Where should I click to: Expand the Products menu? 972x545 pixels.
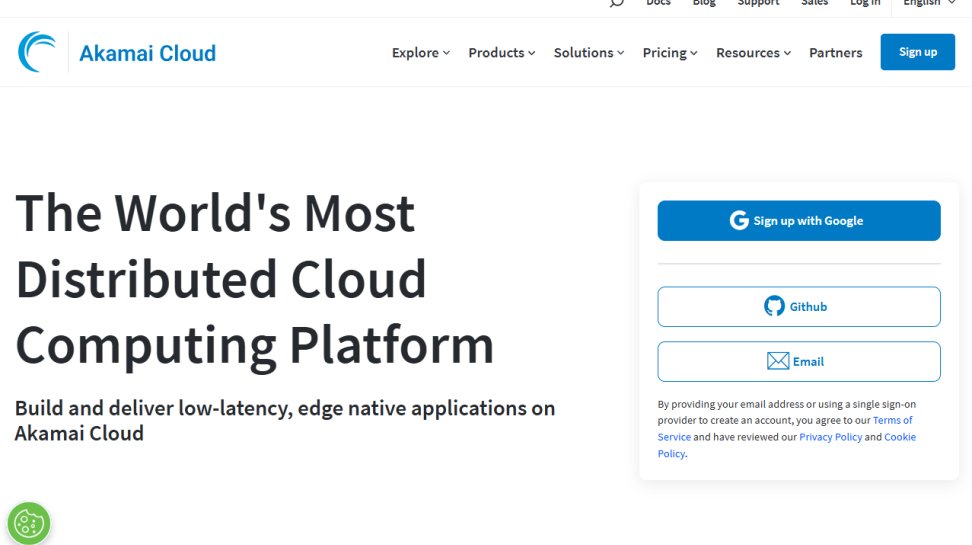tap(501, 53)
